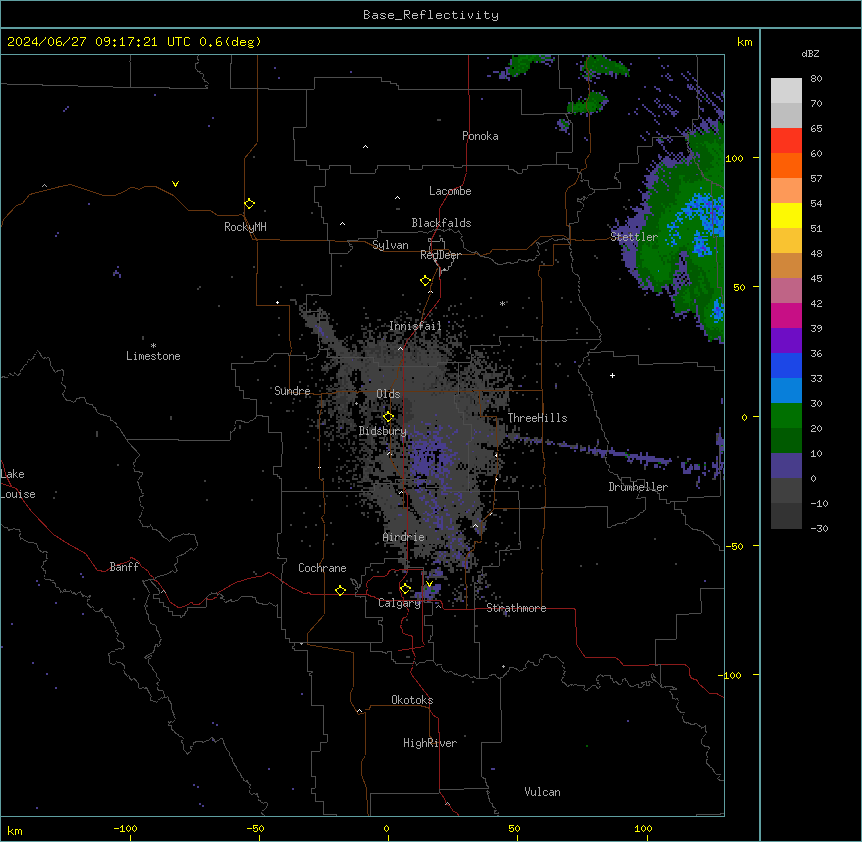Pick the purple swatch between 39 and 36
The image size is (862, 842).
(x=786, y=341)
